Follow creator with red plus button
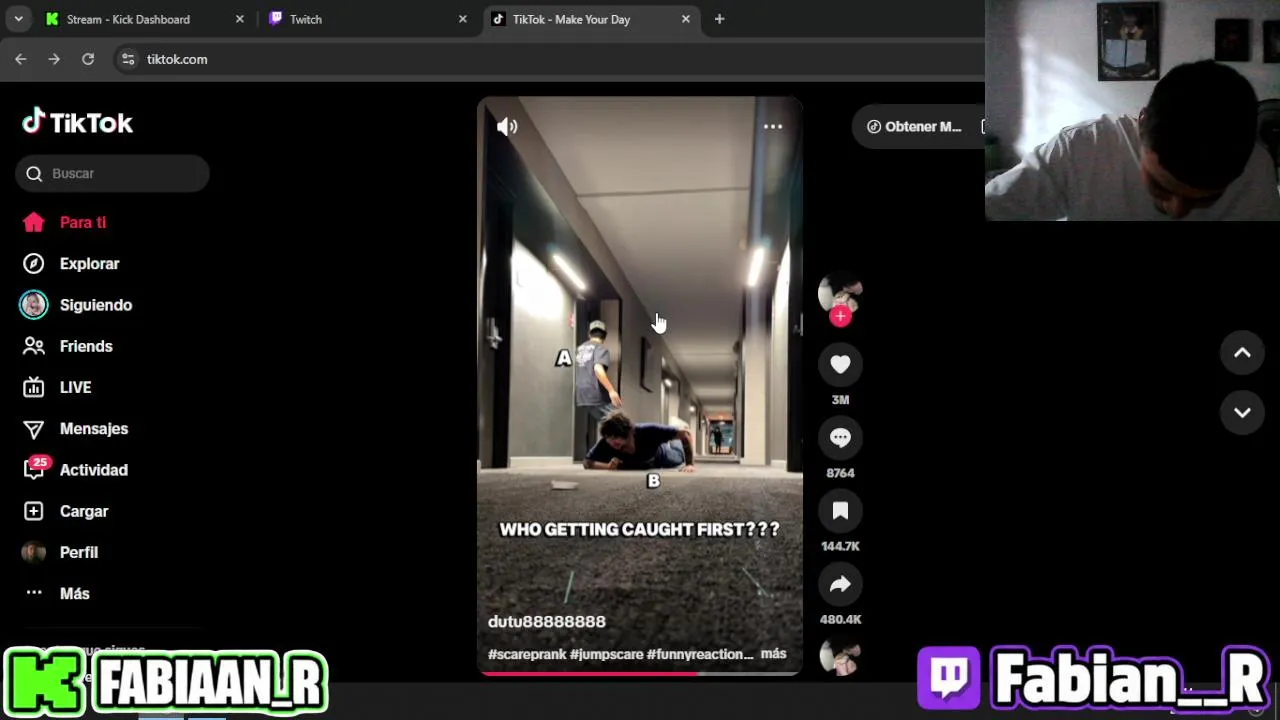Image resolution: width=1280 pixels, height=720 pixels. tap(840, 316)
